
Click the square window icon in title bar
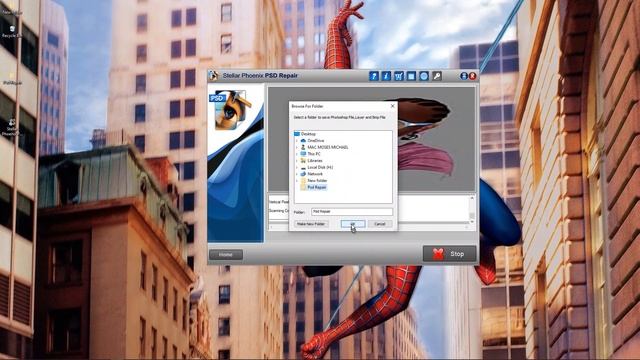click(x=411, y=76)
